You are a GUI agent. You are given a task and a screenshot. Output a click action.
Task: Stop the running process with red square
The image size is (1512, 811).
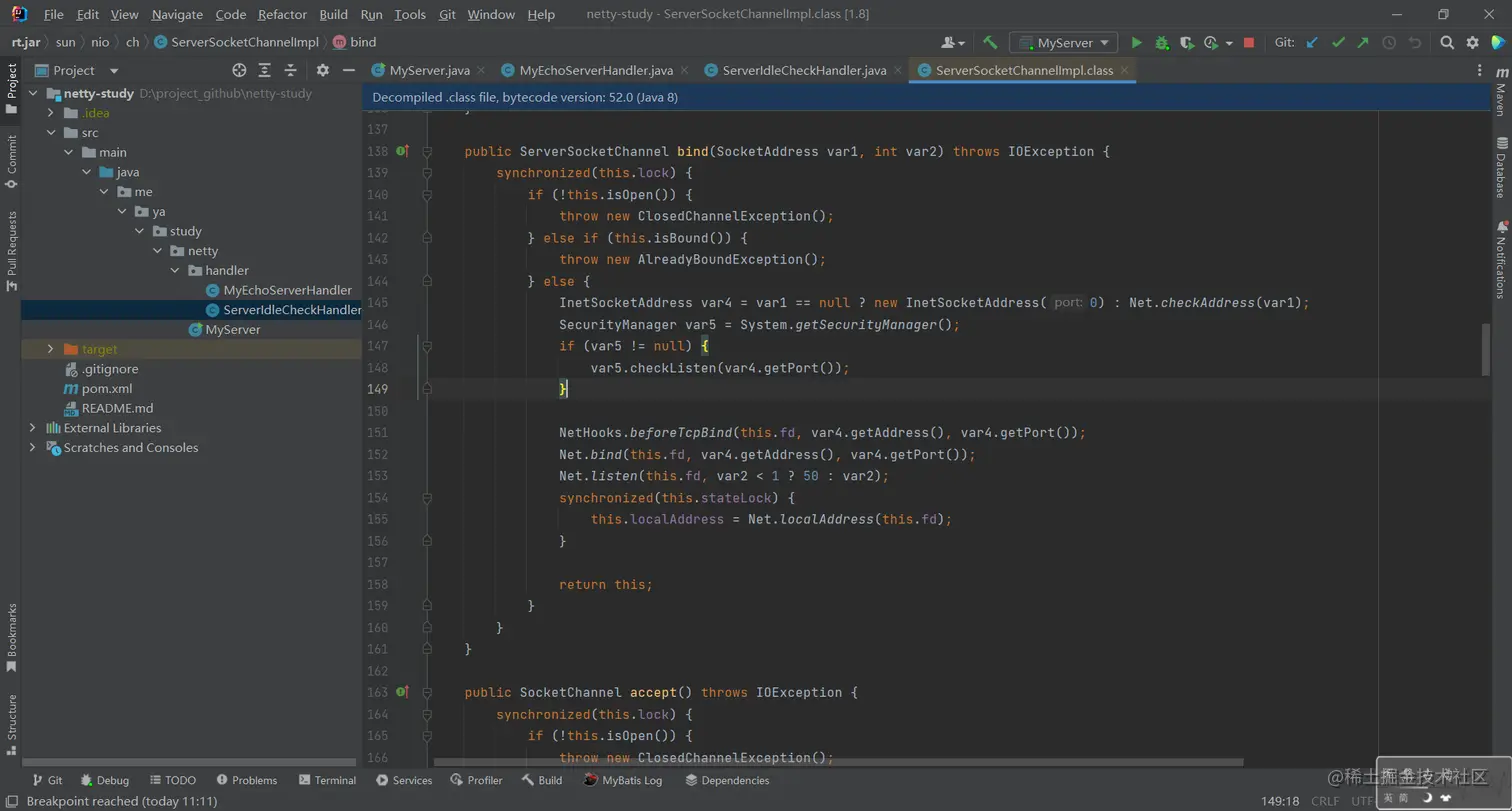[1248, 43]
